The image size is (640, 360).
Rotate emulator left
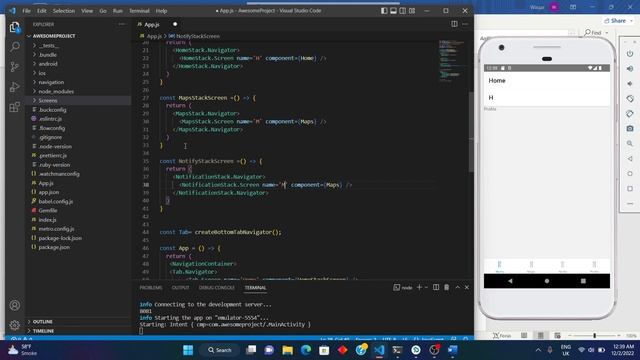[630, 98]
